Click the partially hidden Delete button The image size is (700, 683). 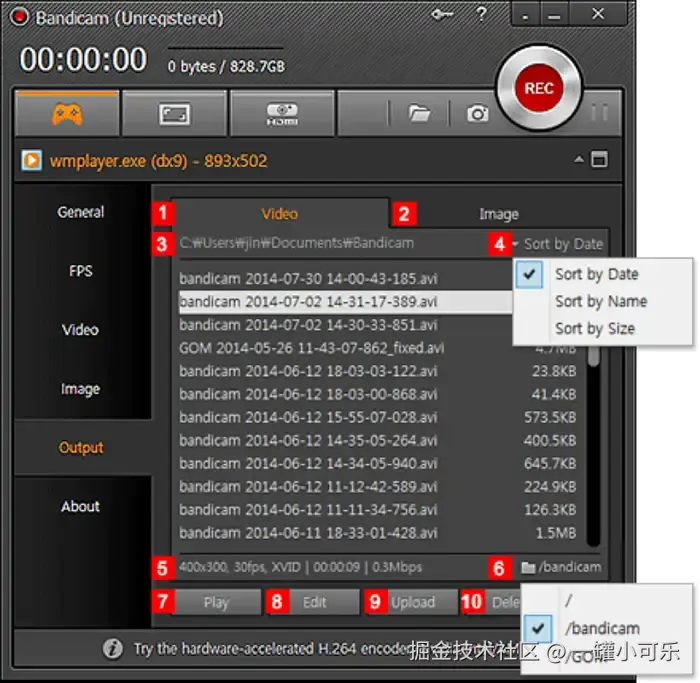(504, 602)
